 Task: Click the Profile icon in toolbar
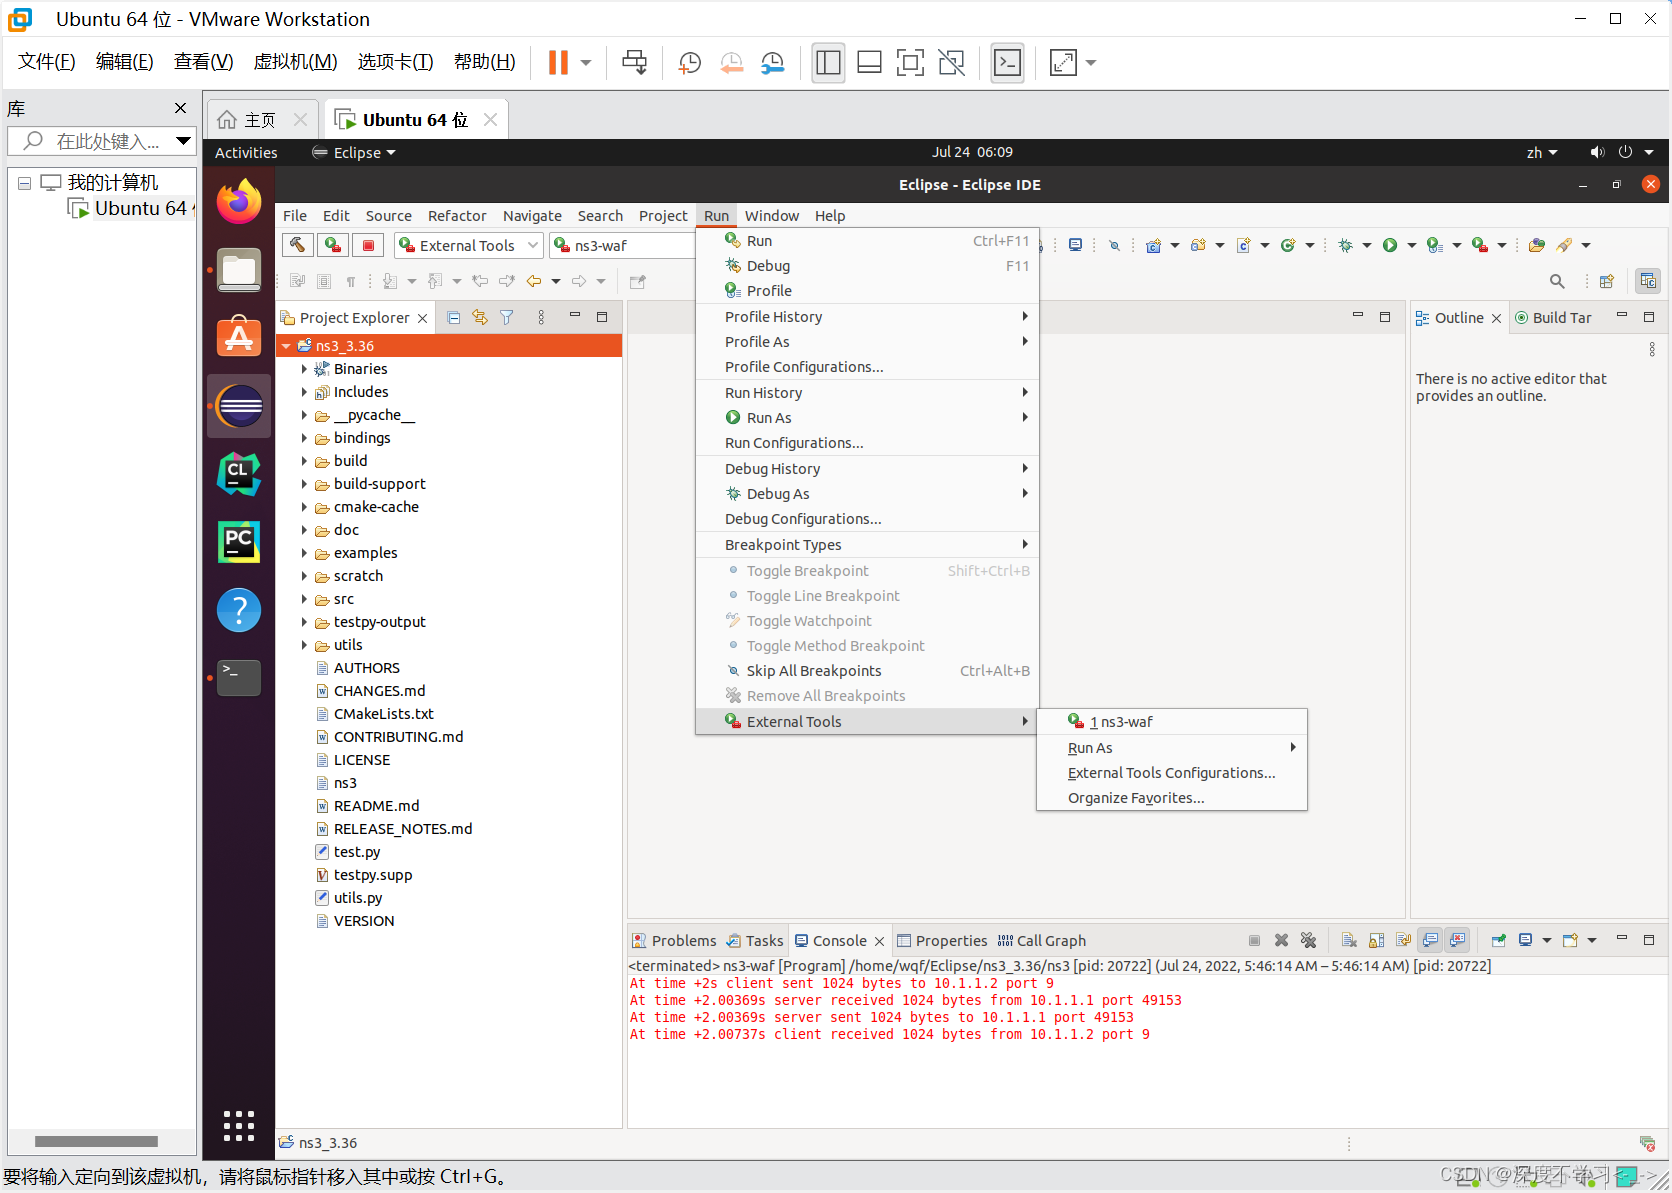pos(1435,245)
